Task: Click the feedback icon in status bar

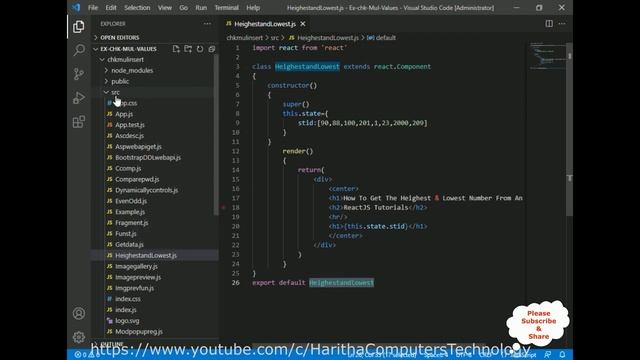Action: [x=547, y=354]
